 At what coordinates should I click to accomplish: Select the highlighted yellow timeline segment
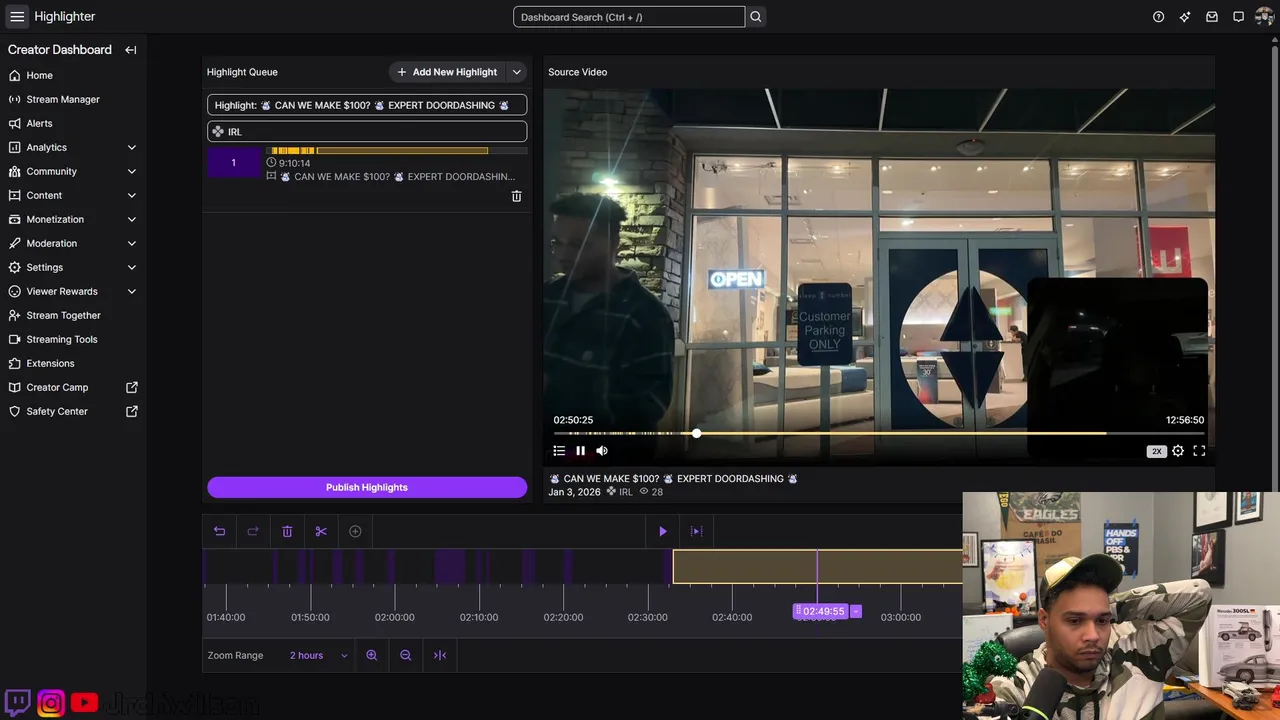pyautogui.click(x=817, y=567)
